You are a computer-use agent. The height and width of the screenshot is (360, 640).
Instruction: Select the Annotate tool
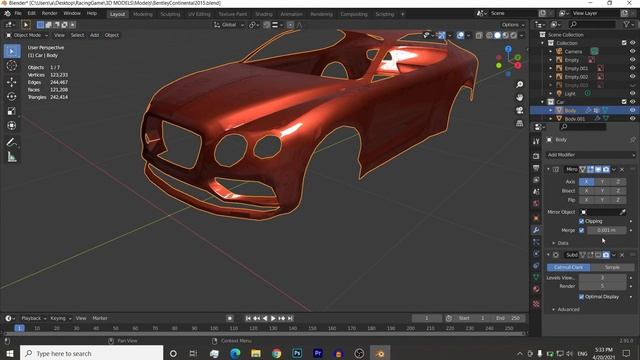point(11,142)
